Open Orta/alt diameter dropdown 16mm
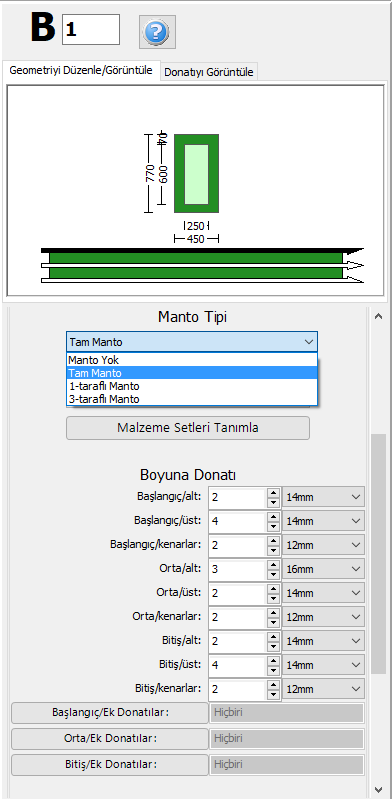Image resolution: width=392 pixels, height=799 pixels. 323,569
